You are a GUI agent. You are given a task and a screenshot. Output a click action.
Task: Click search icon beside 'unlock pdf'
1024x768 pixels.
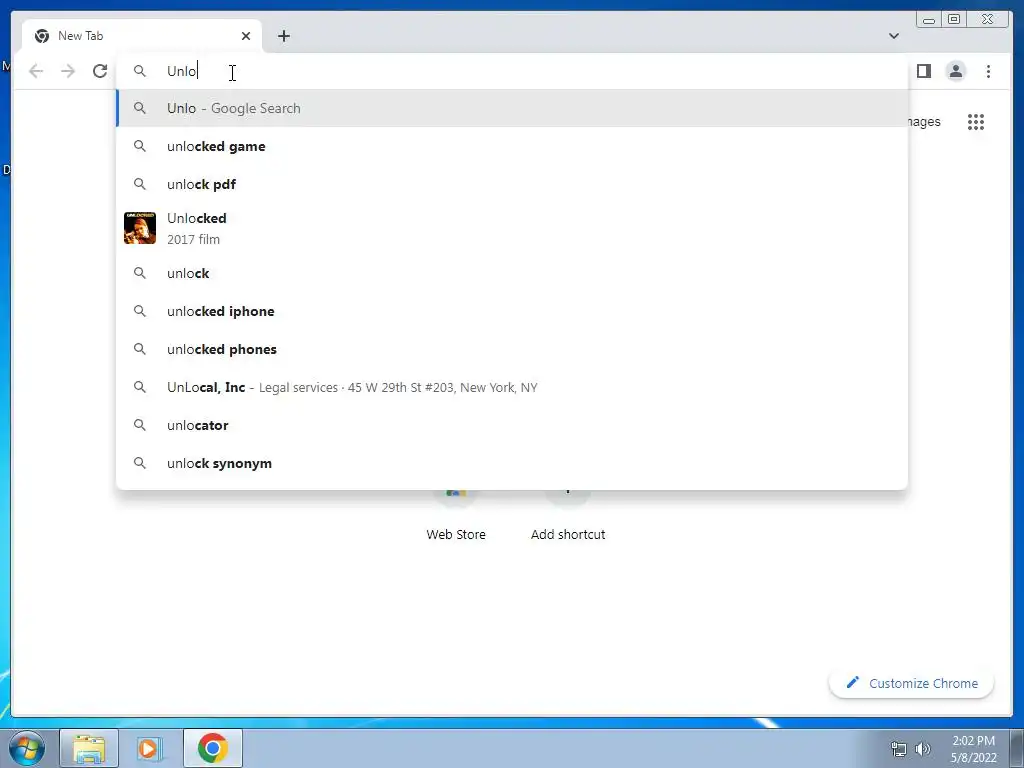(140, 184)
